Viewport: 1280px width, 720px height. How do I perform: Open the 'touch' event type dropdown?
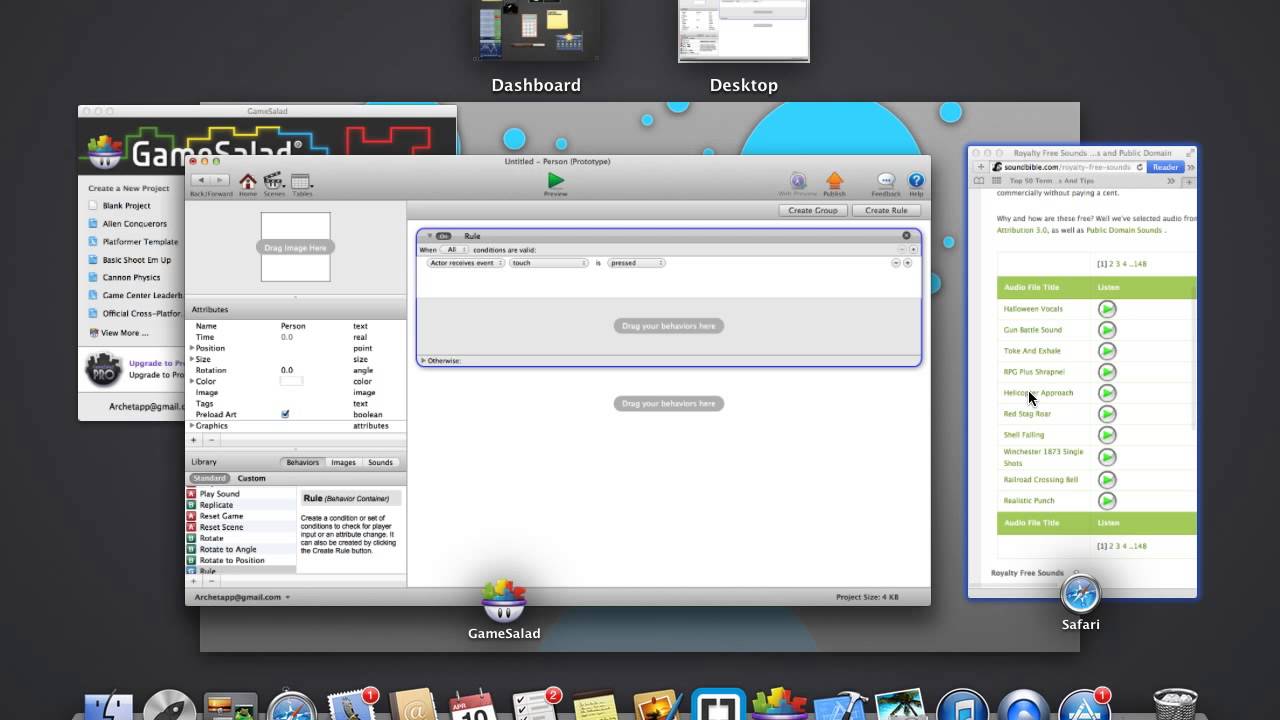tap(549, 263)
